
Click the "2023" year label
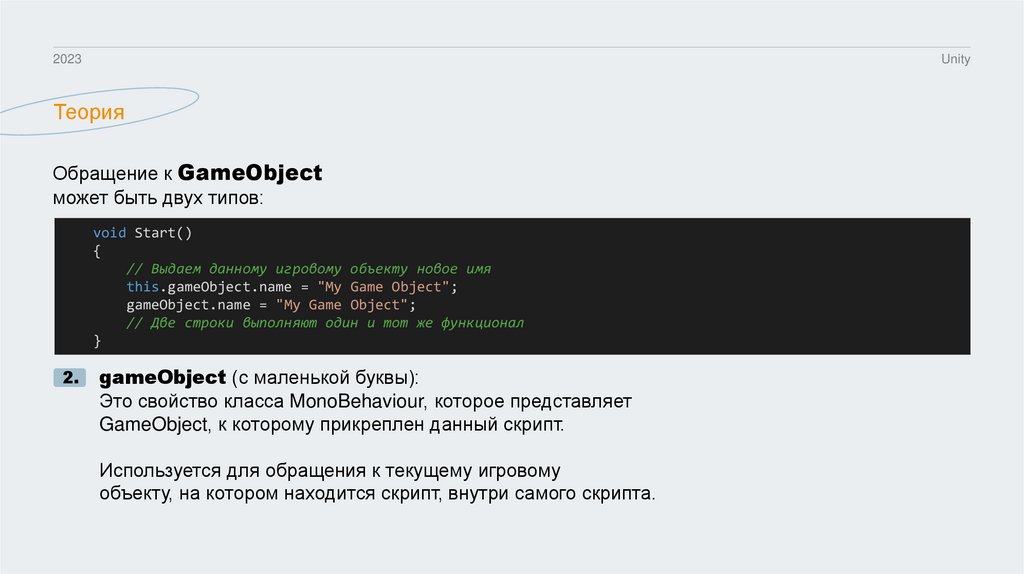click(67, 60)
